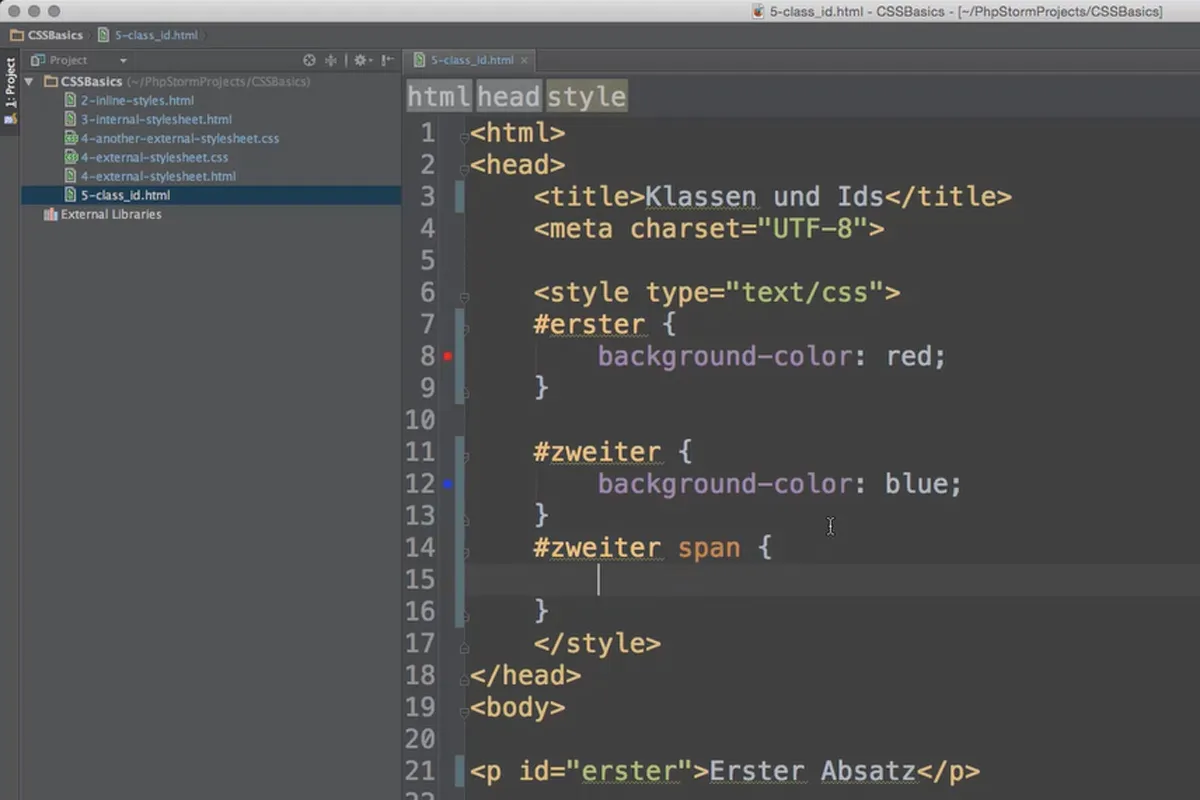Click the UTF-8 charset value
Image resolution: width=1200 pixels, height=800 pixels.
click(812, 228)
